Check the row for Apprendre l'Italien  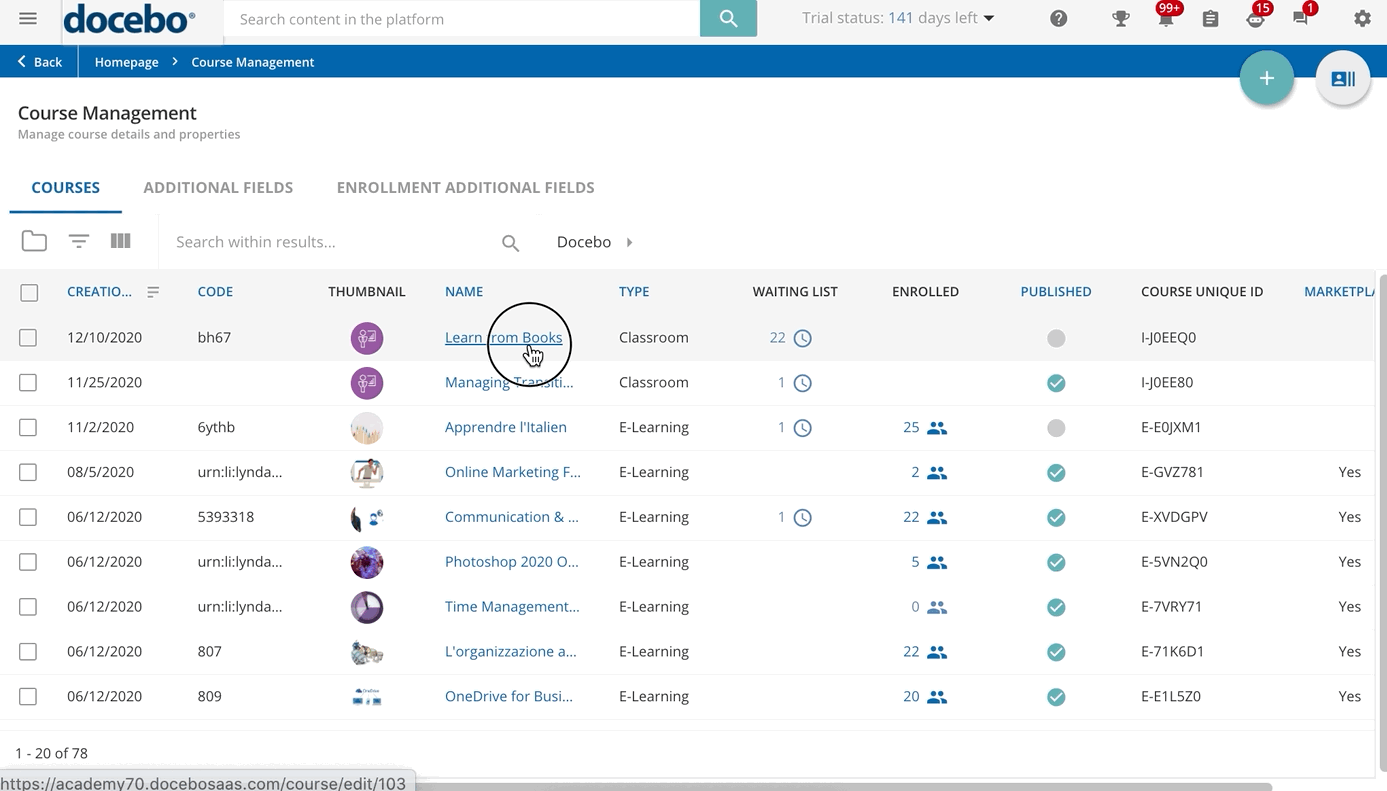28,427
